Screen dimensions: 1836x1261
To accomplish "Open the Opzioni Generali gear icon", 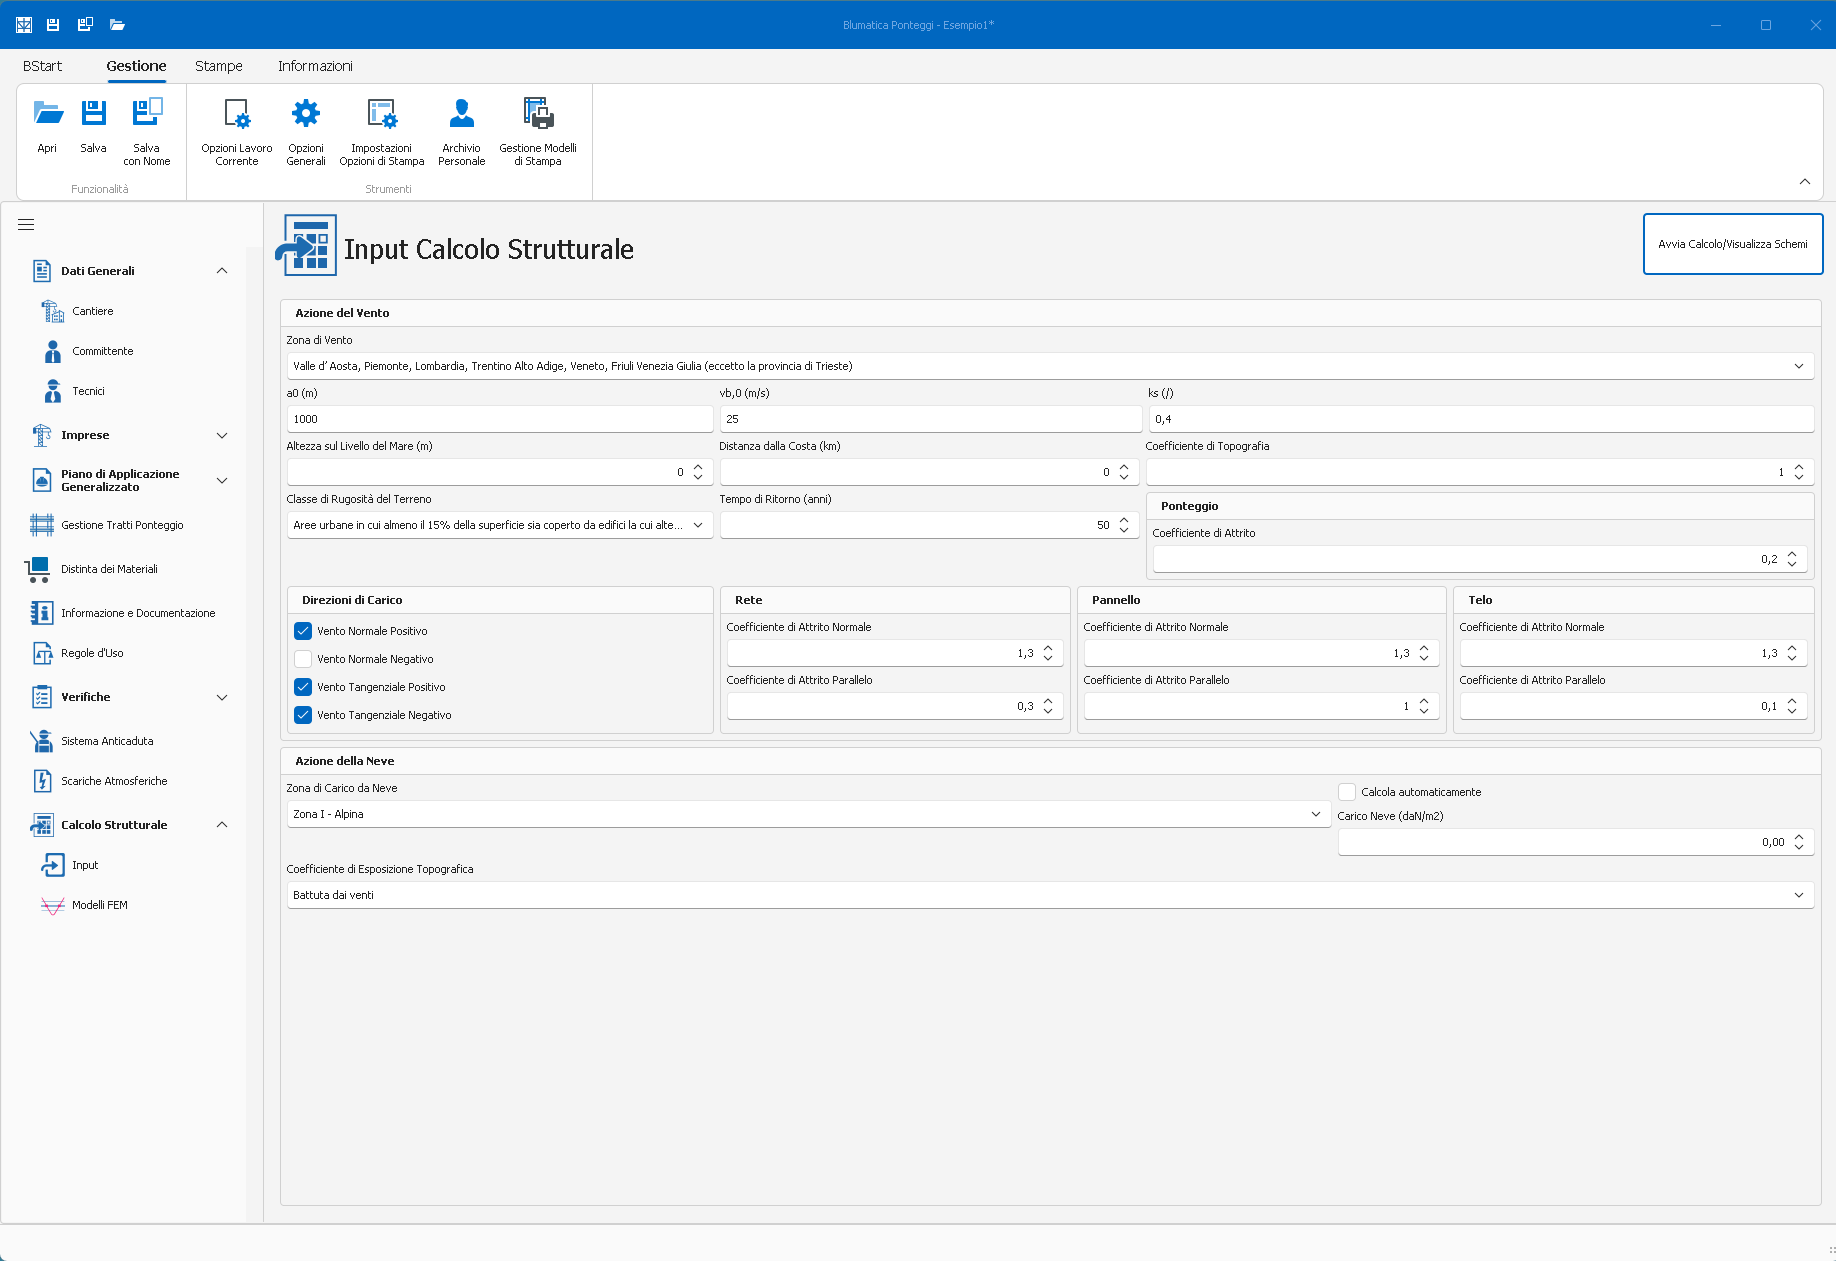I will (306, 114).
